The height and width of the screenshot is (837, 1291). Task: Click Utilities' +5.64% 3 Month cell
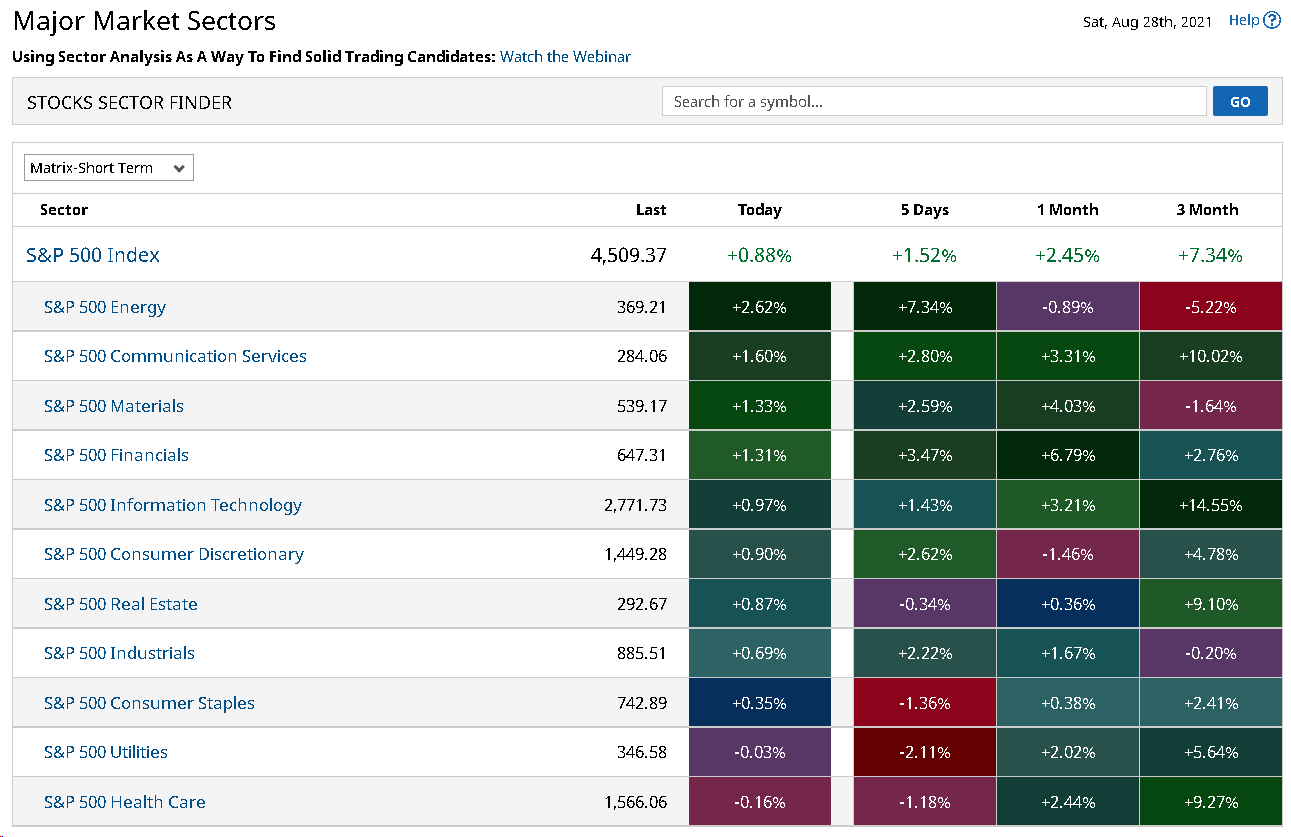point(1210,752)
